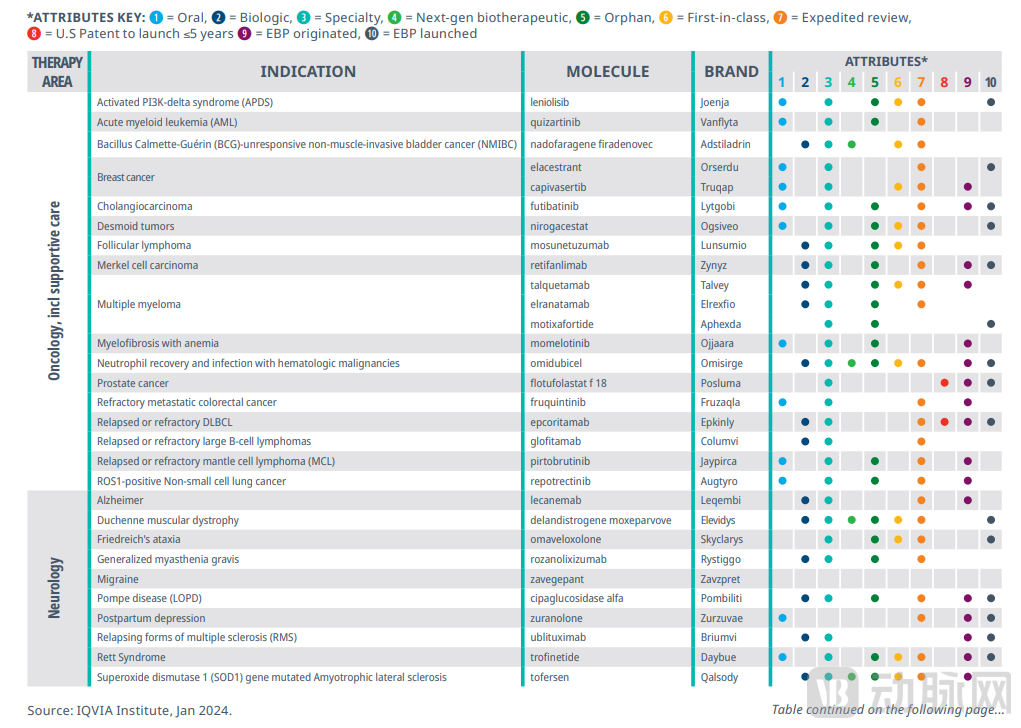Select the 'Multiple myeloma' indication cell
The height and width of the screenshot is (728, 1021).
(139, 304)
